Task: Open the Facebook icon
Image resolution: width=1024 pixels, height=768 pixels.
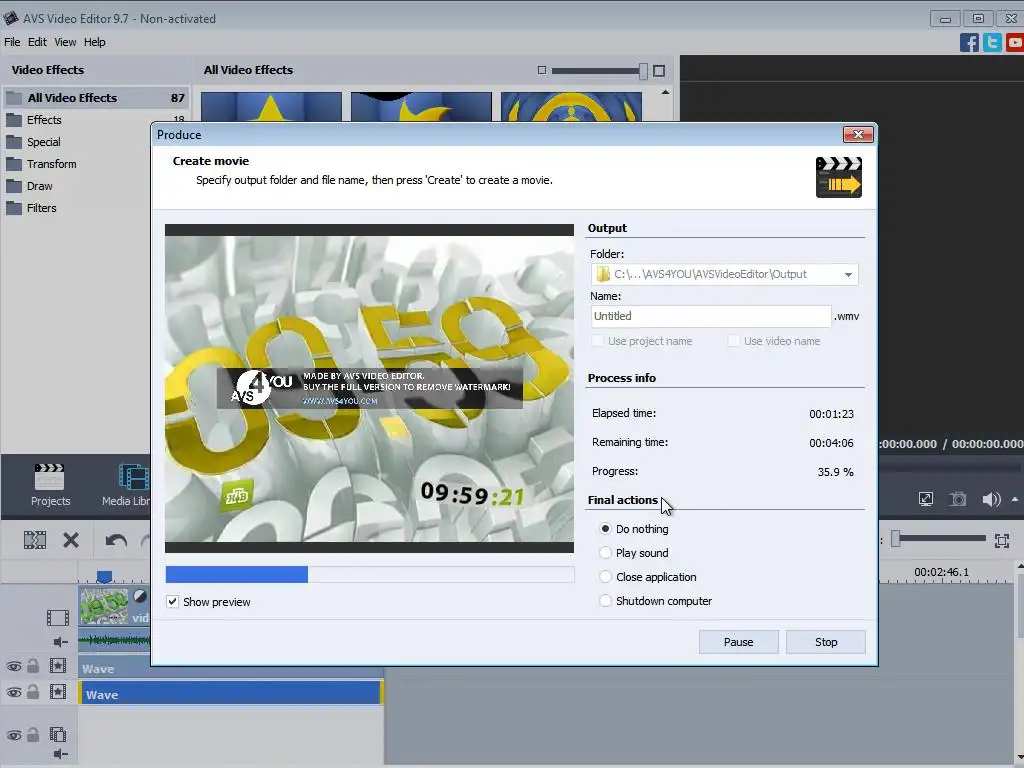Action: tap(969, 42)
